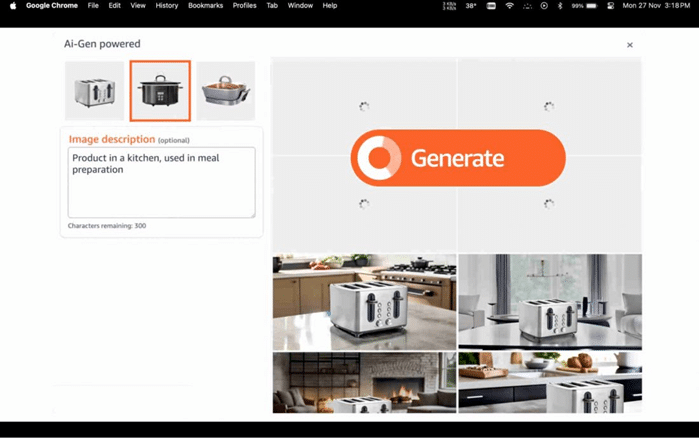This screenshot has height=438, width=699.
Task: Select the slow cooker product thumbnail
Action: pyautogui.click(x=160, y=91)
